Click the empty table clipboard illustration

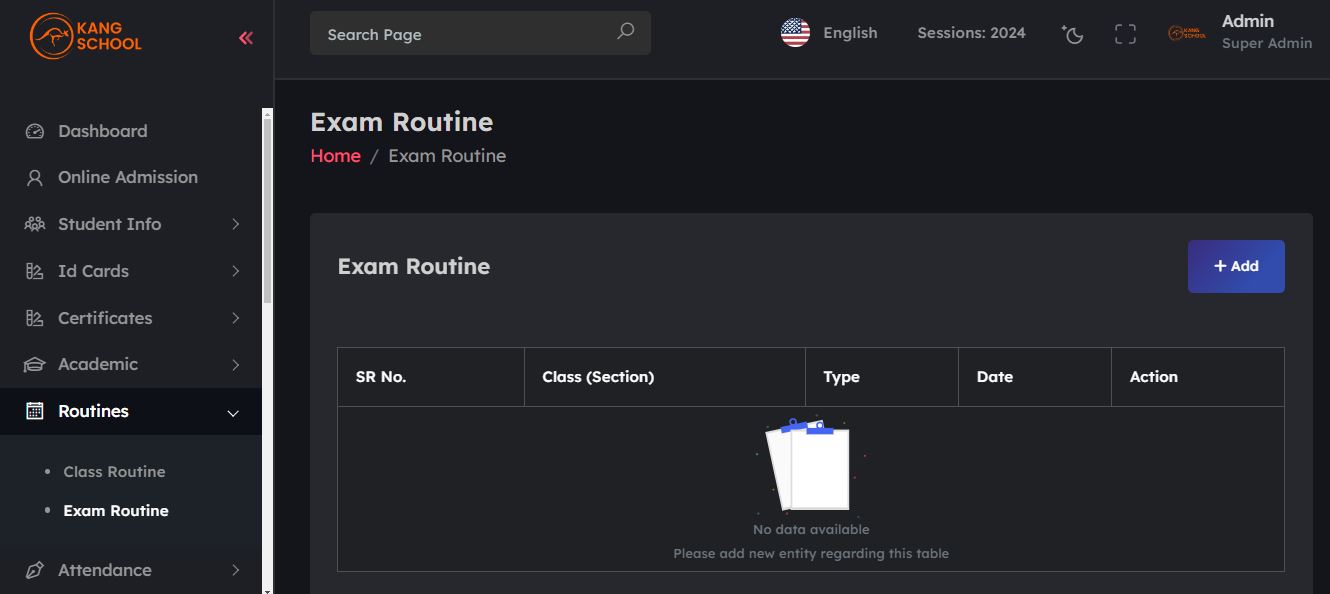click(x=810, y=465)
